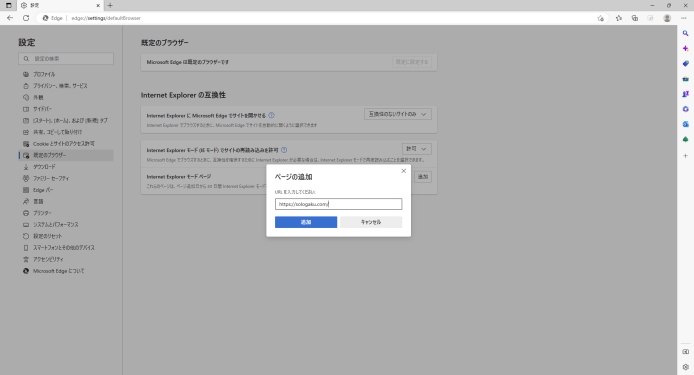Screen dimensions: 694x375
Task: Open the Favorites toolbar icon
Action: coord(619,18)
